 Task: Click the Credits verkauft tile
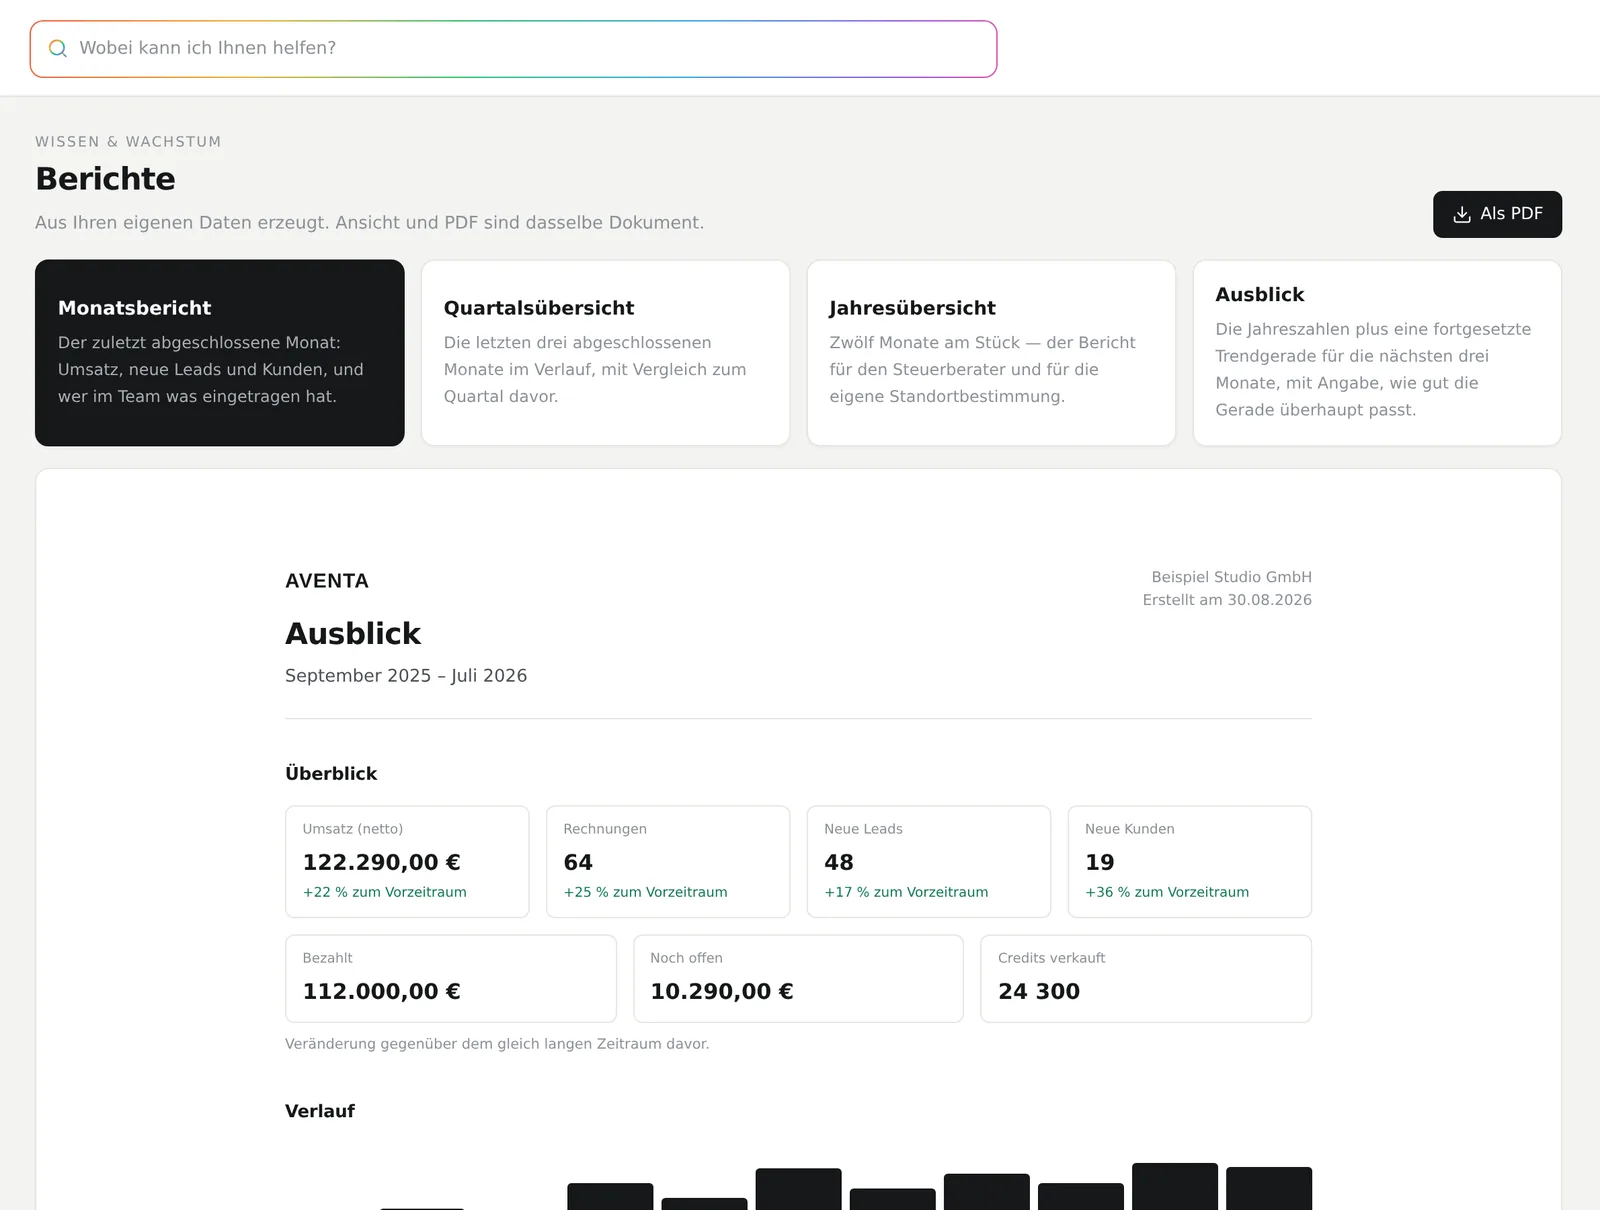1146,979
